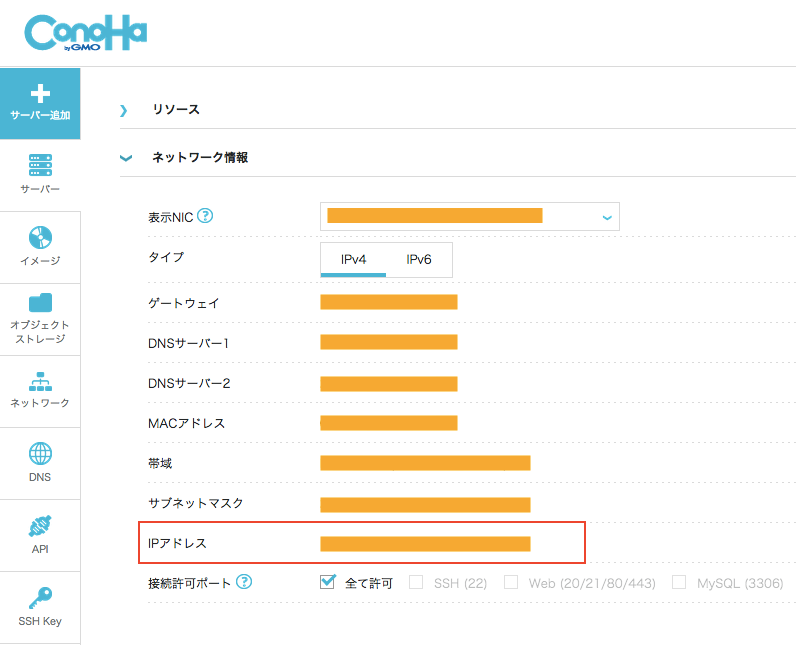Viewport: 796px width, 645px height.
Task: Click help icon next to 接続許可ポート
Action: tap(244, 582)
